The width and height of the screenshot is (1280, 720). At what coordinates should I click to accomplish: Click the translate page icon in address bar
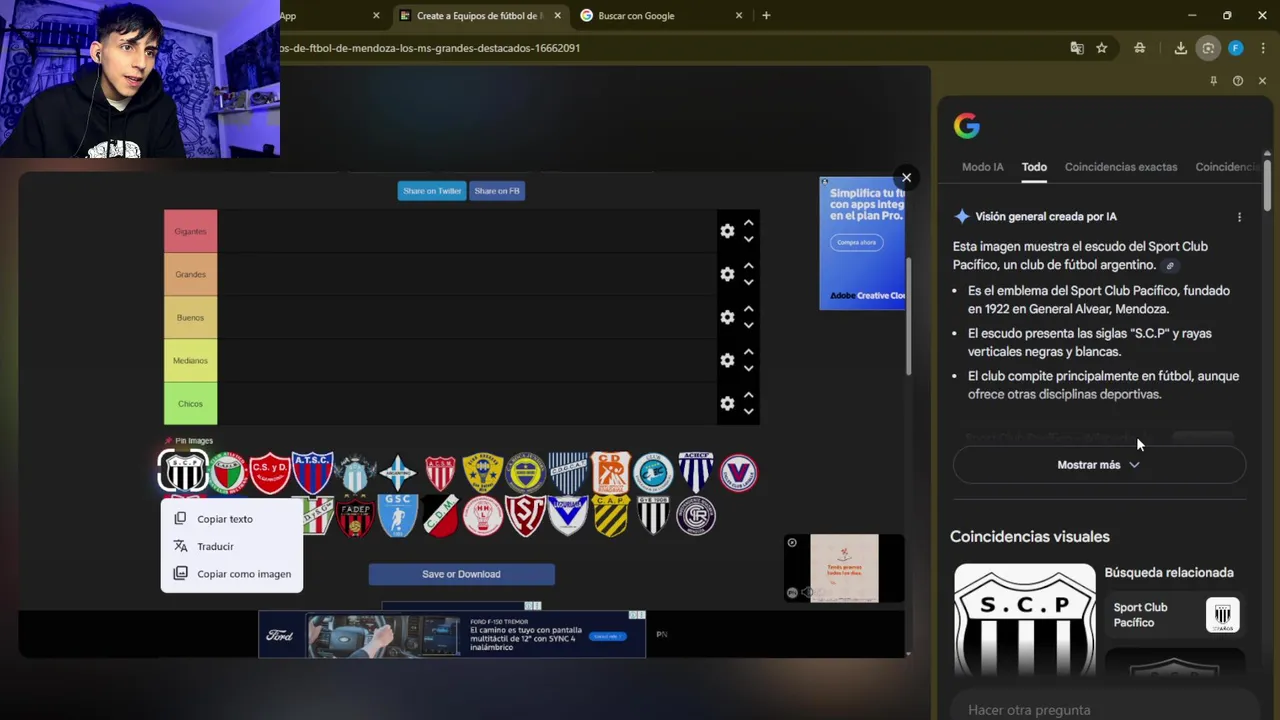(1077, 48)
